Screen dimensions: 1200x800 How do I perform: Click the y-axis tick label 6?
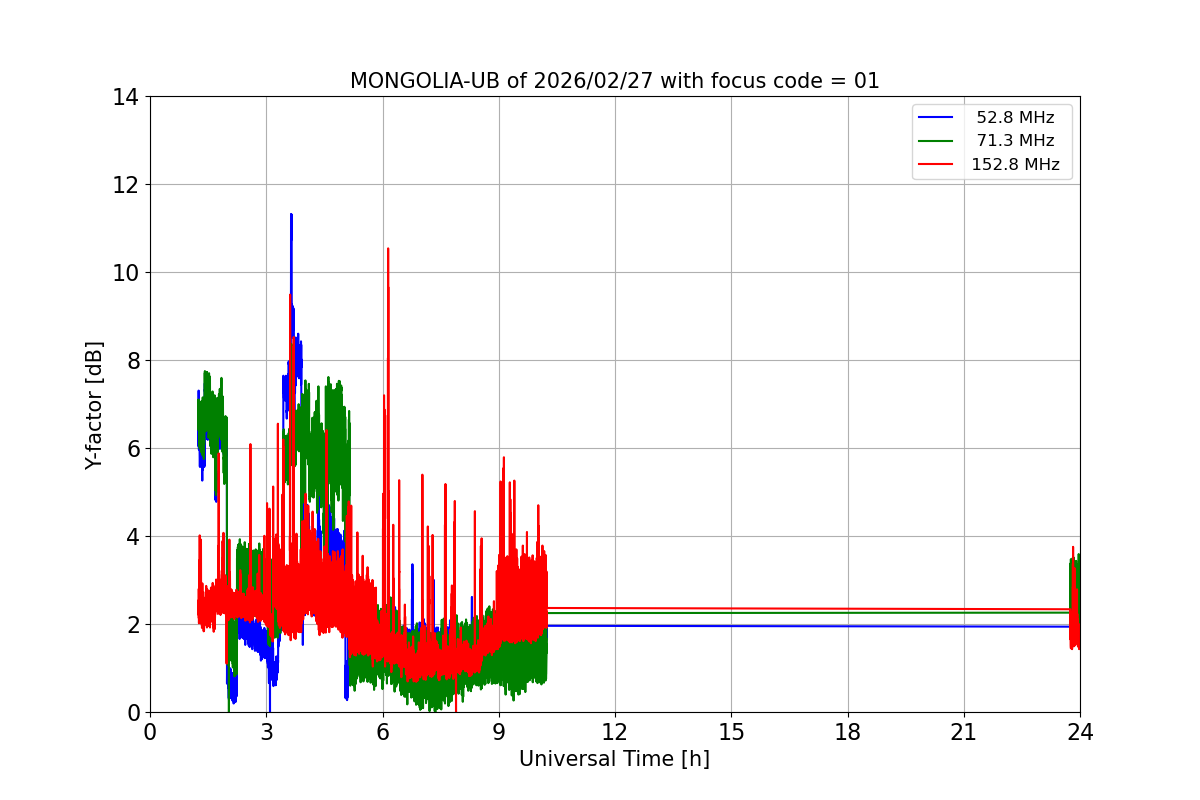(x=132, y=449)
